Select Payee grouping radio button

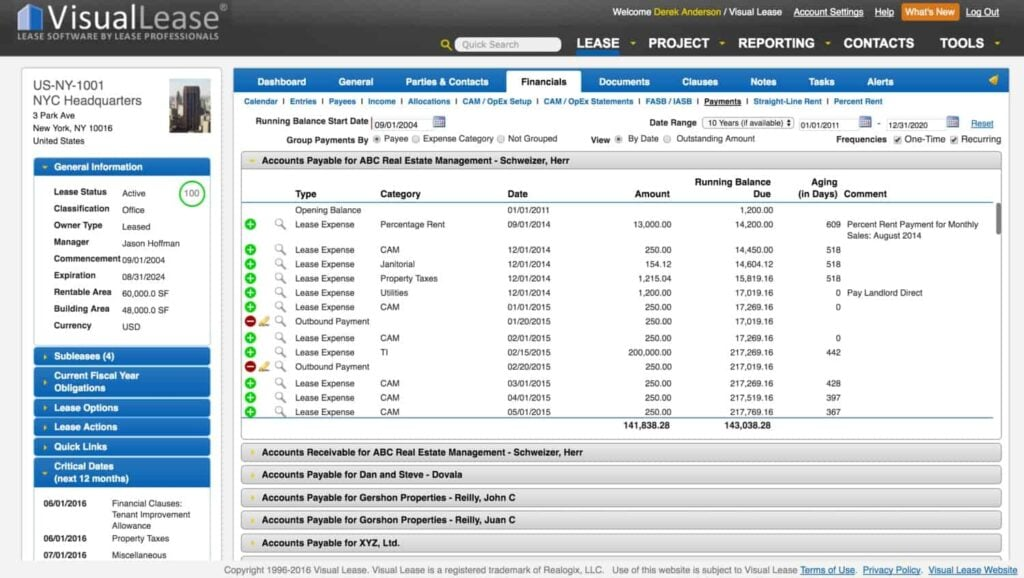point(377,139)
